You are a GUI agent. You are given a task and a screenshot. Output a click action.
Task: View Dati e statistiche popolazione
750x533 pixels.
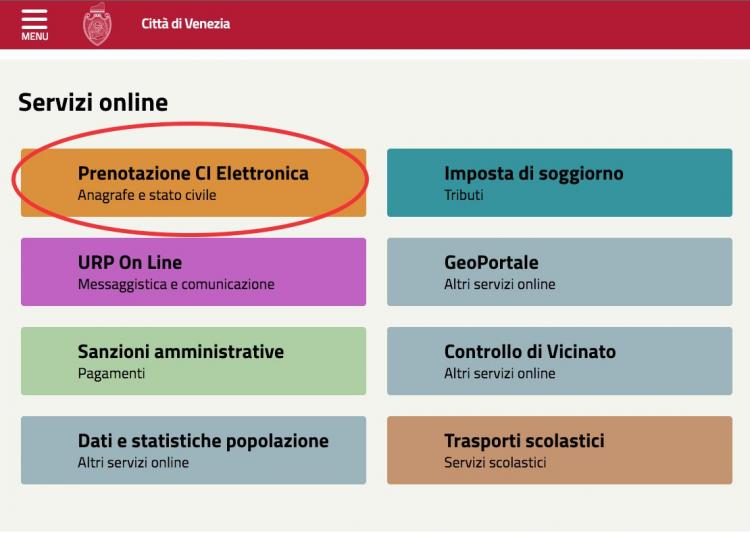[193, 450]
